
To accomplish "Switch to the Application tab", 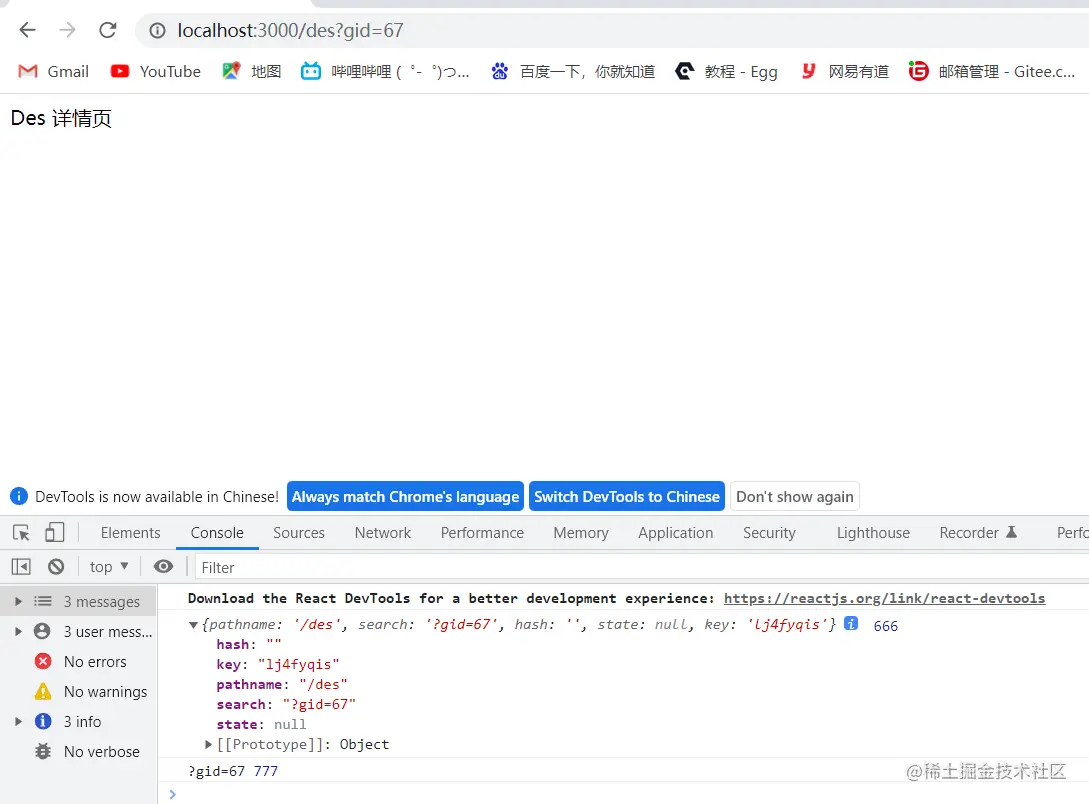I will tap(675, 533).
